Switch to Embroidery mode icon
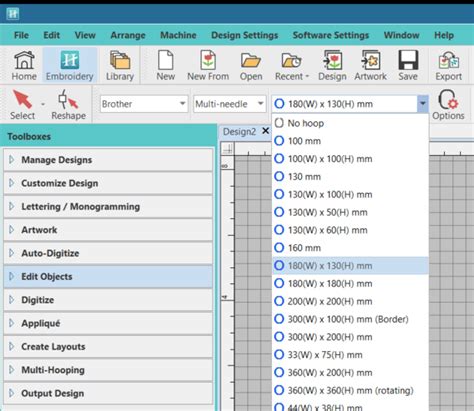The height and width of the screenshot is (411, 474). 70,65
